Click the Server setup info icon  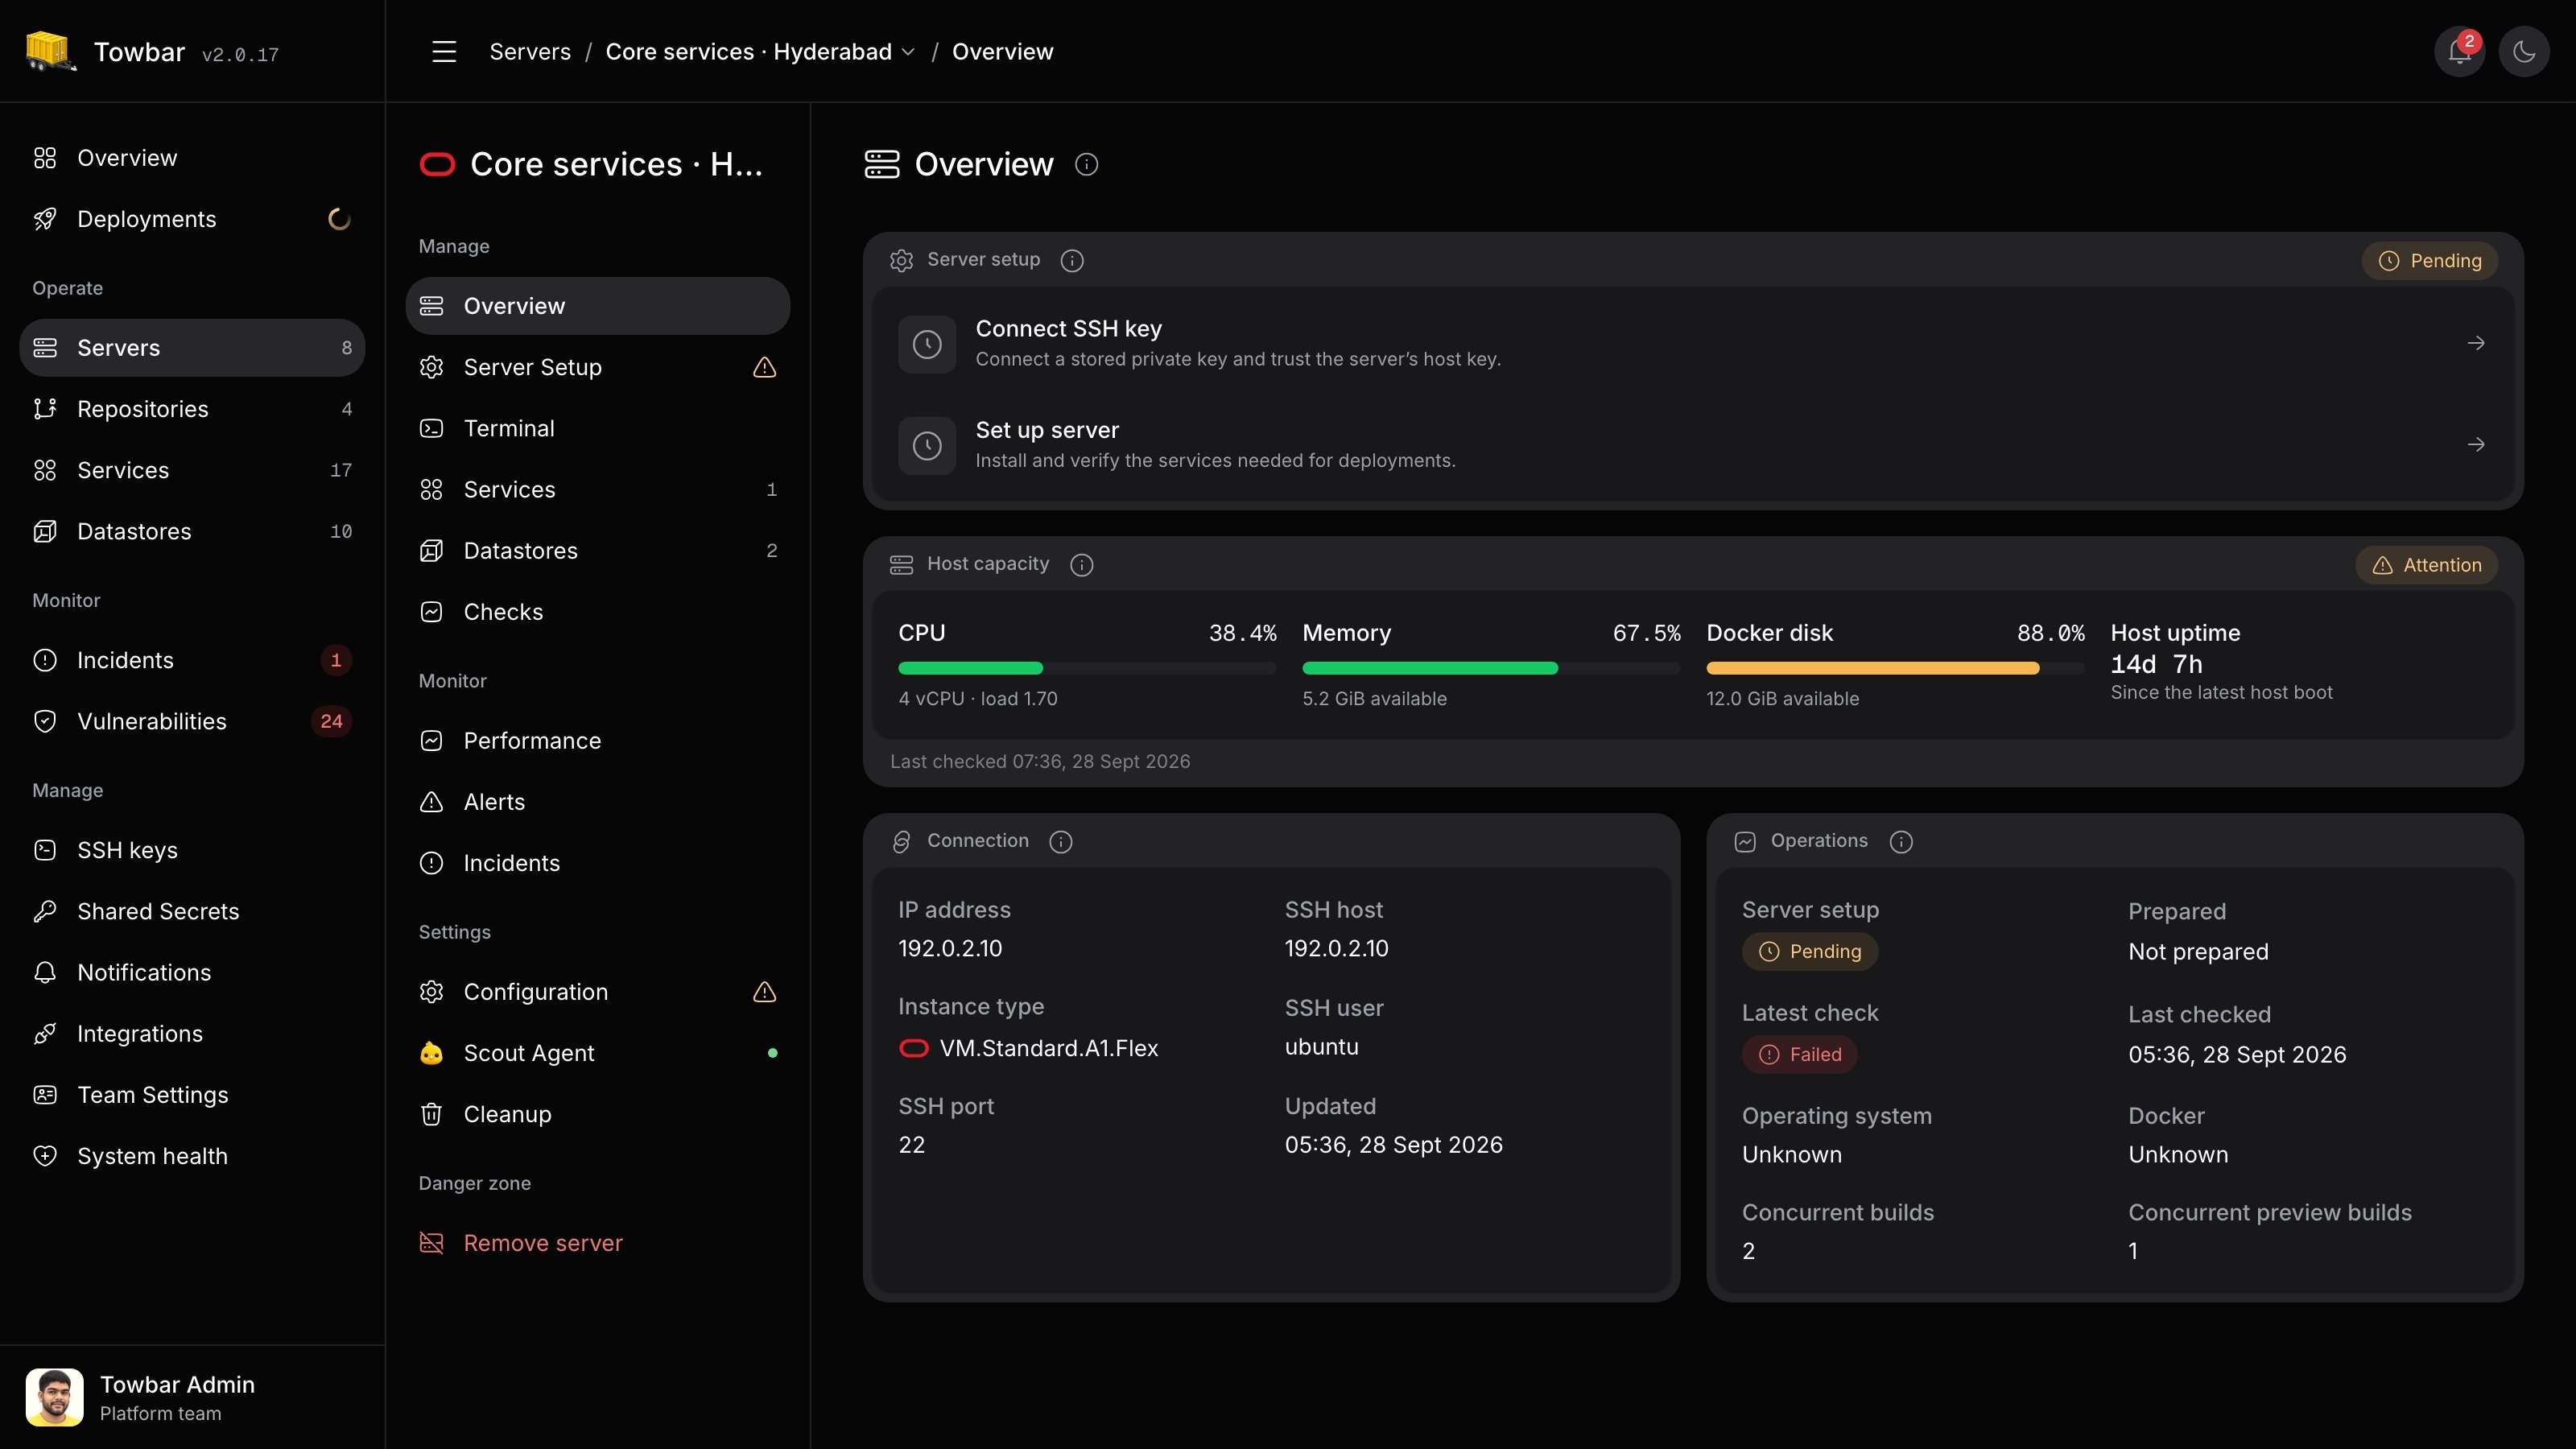1072,260
